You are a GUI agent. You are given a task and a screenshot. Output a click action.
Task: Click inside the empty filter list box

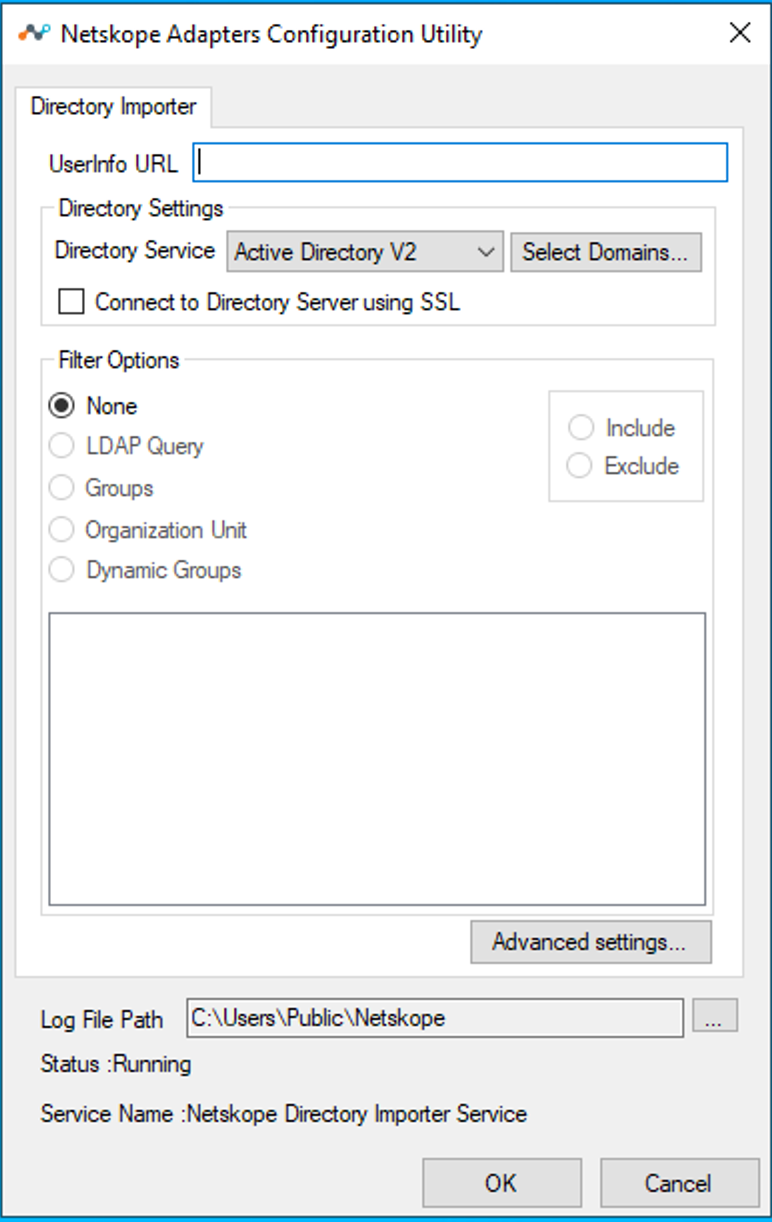click(377, 759)
